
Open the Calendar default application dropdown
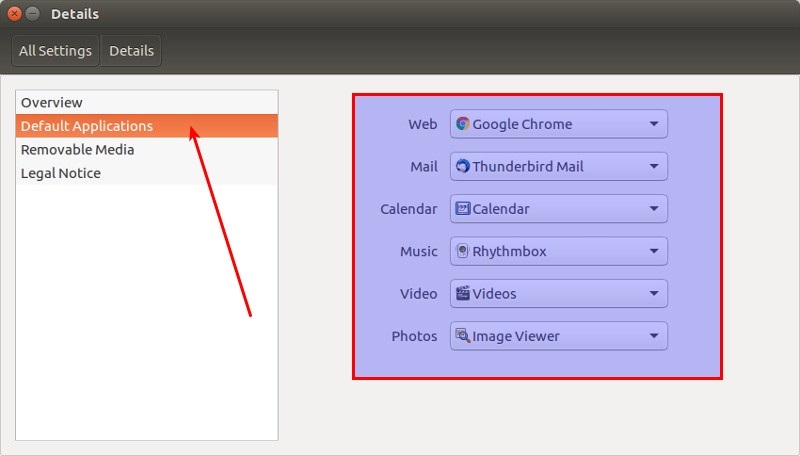point(559,209)
